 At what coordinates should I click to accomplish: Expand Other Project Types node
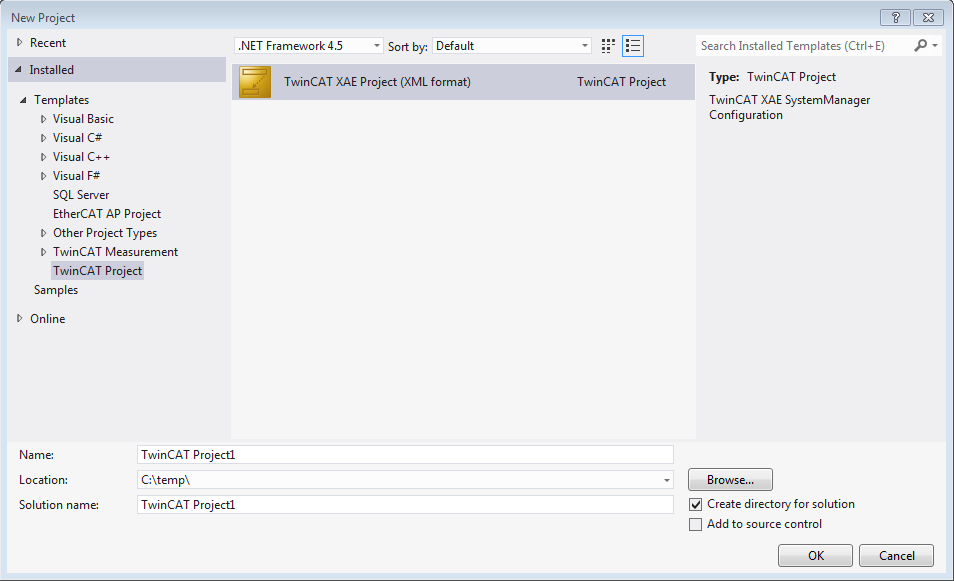[43, 233]
